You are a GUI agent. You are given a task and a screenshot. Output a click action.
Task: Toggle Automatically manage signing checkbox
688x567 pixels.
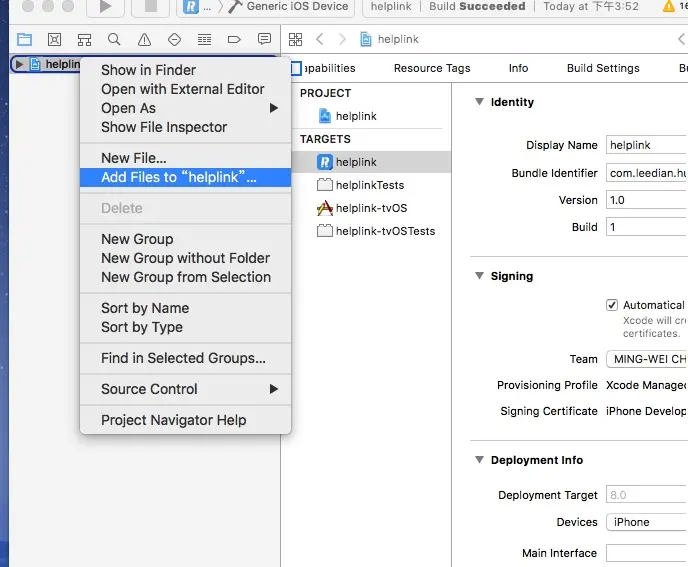[x=612, y=305]
